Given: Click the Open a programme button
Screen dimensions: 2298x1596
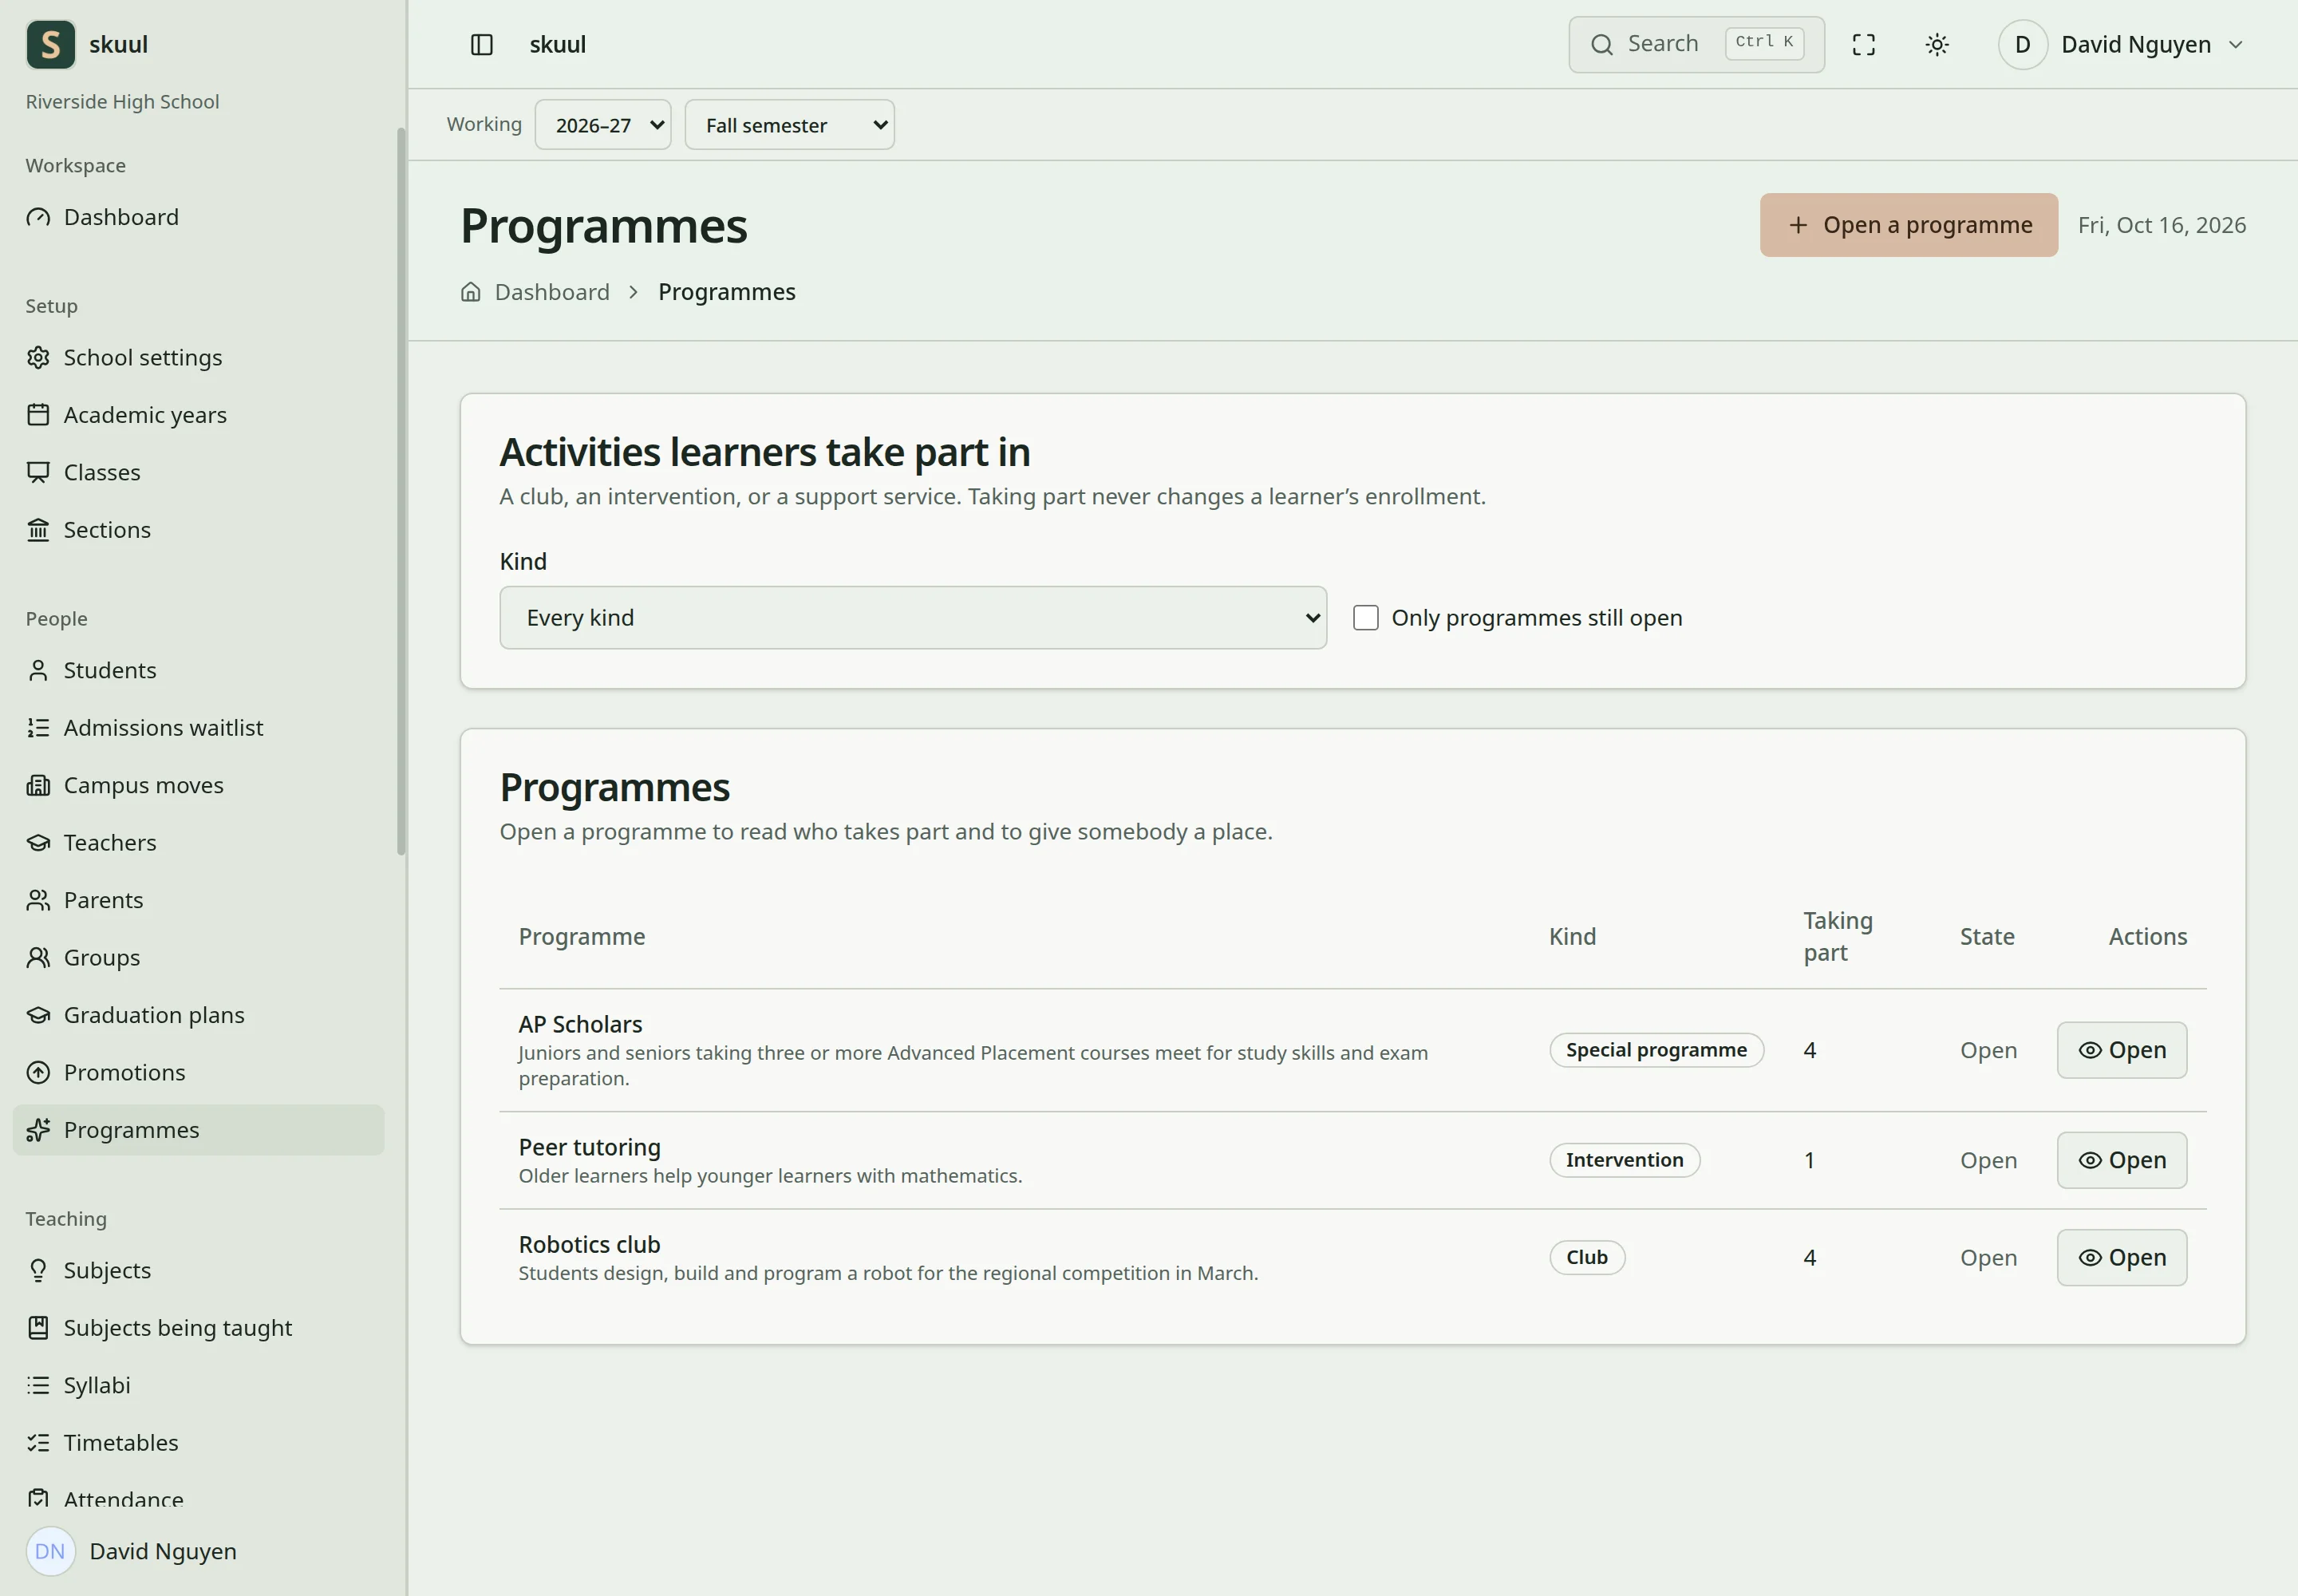Looking at the screenshot, I should pos(1908,225).
